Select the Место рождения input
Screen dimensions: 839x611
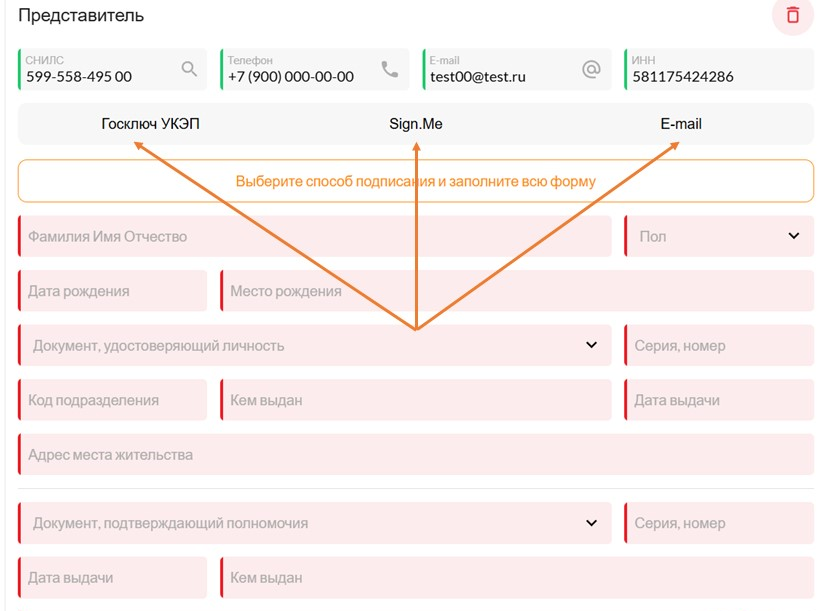(x=517, y=291)
